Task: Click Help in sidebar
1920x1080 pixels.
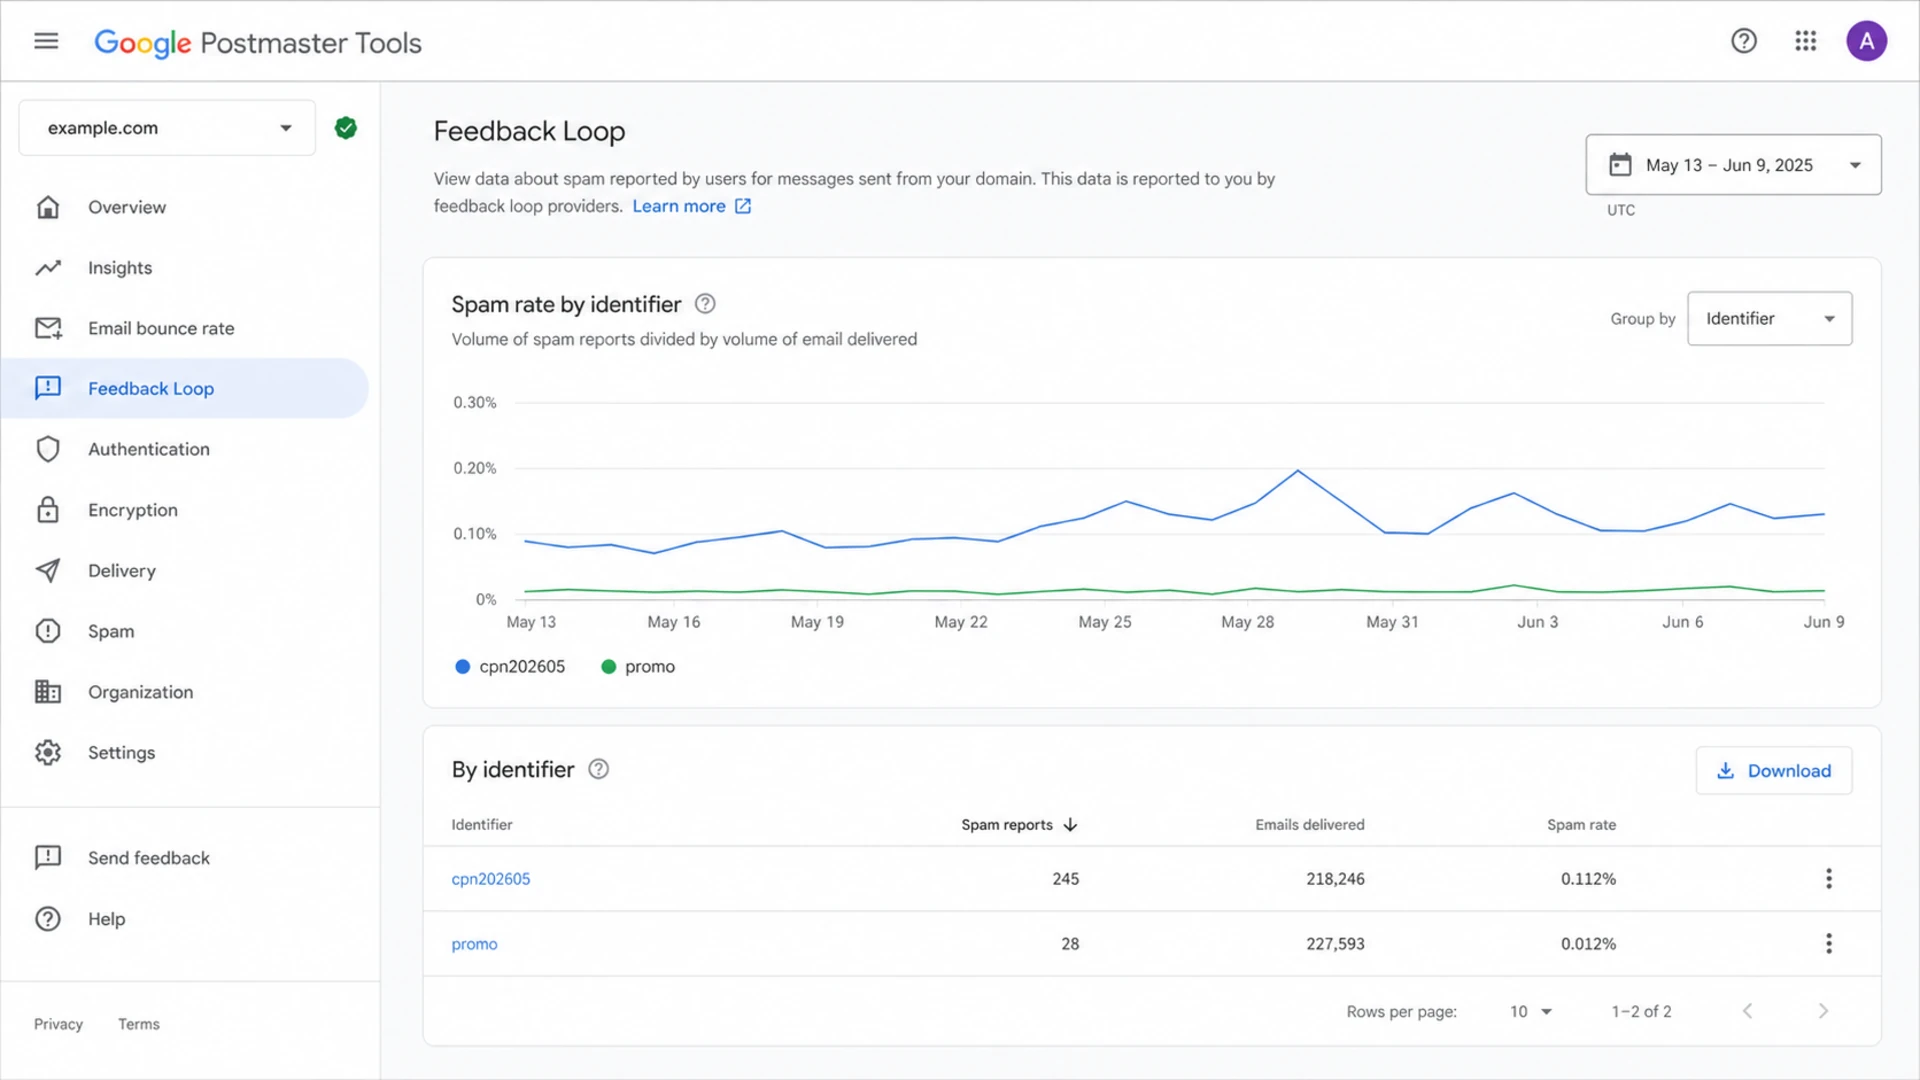Action: pyautogui.click(x=185, y=919)
